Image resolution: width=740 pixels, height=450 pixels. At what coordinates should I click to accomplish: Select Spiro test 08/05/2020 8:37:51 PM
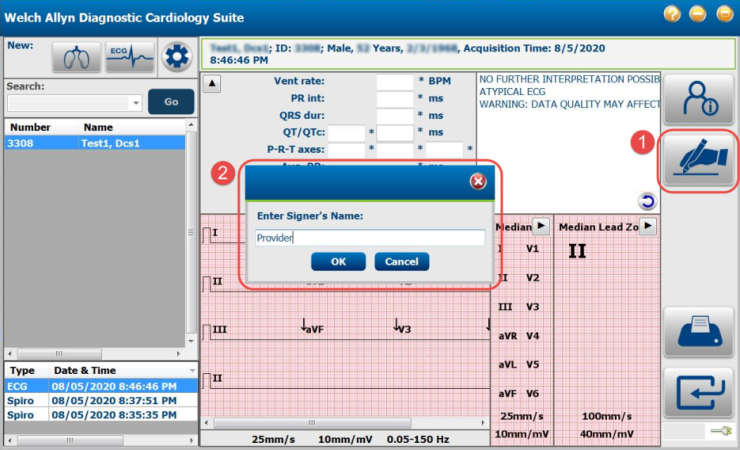[x=101, y=400]
